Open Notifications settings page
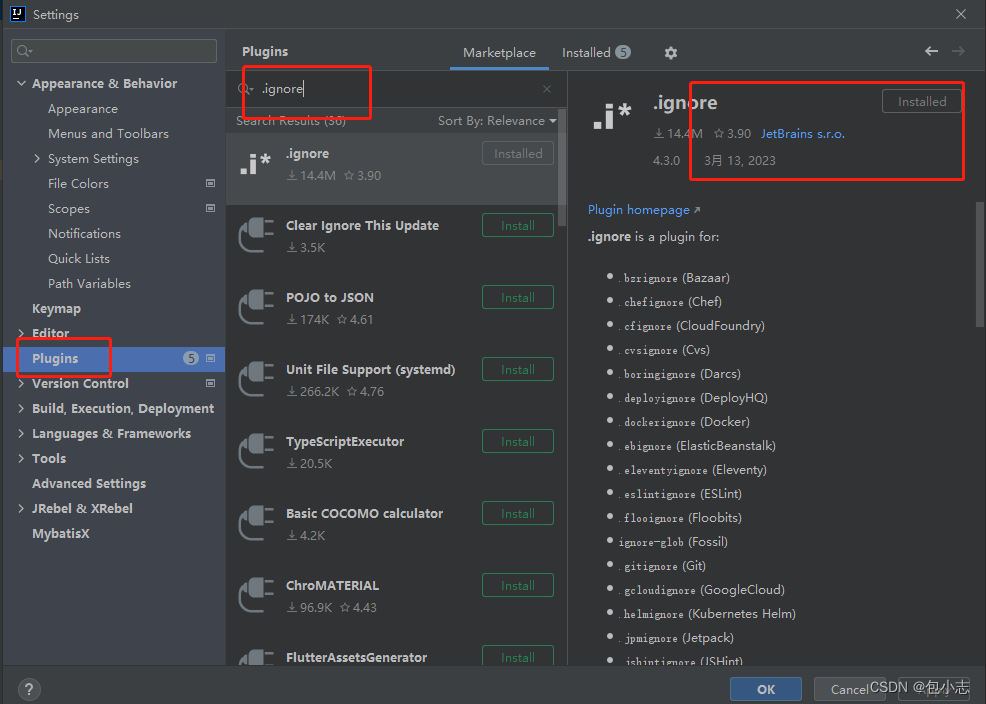986x704 pixels. coord(84,234)
